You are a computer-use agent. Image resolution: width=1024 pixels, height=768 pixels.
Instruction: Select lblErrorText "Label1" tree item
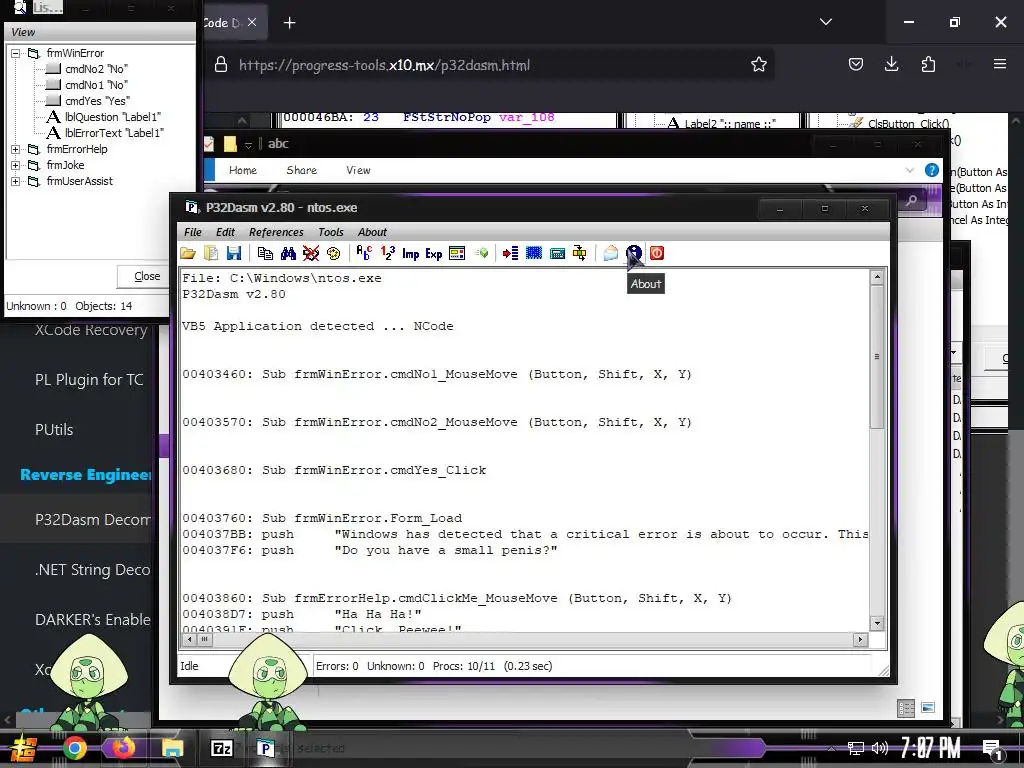(x=114, y=133)
